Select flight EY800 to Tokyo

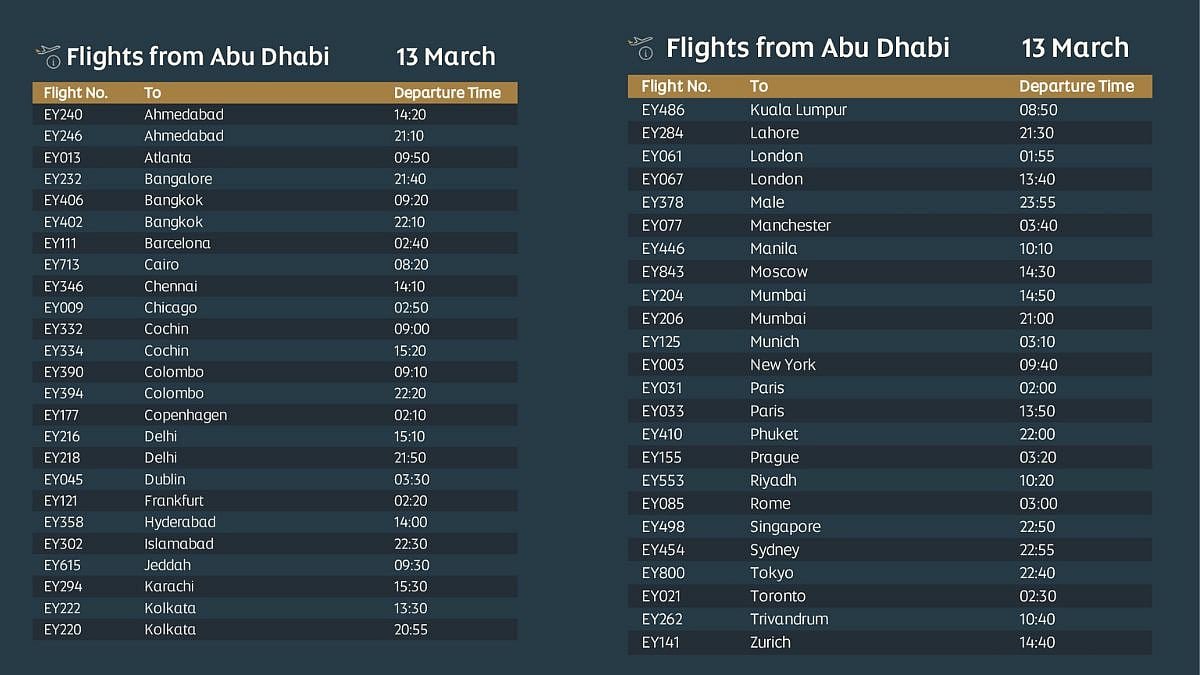(890, 573)
